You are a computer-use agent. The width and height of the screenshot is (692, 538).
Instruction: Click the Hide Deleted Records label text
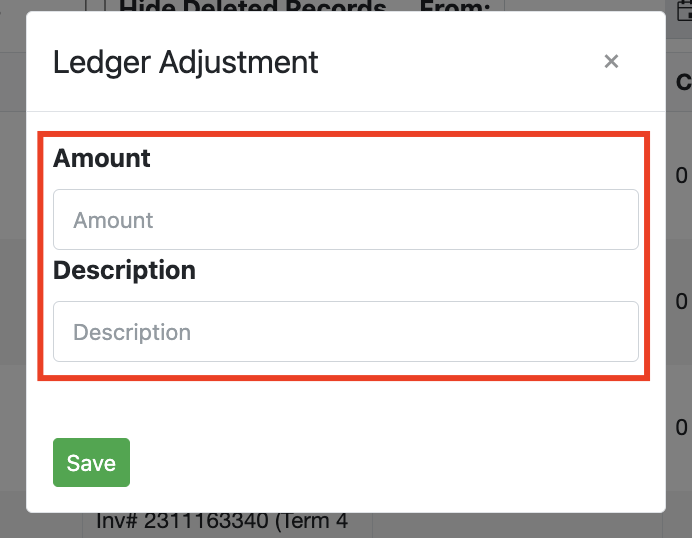pyautogui.click(x=252, y=7)
